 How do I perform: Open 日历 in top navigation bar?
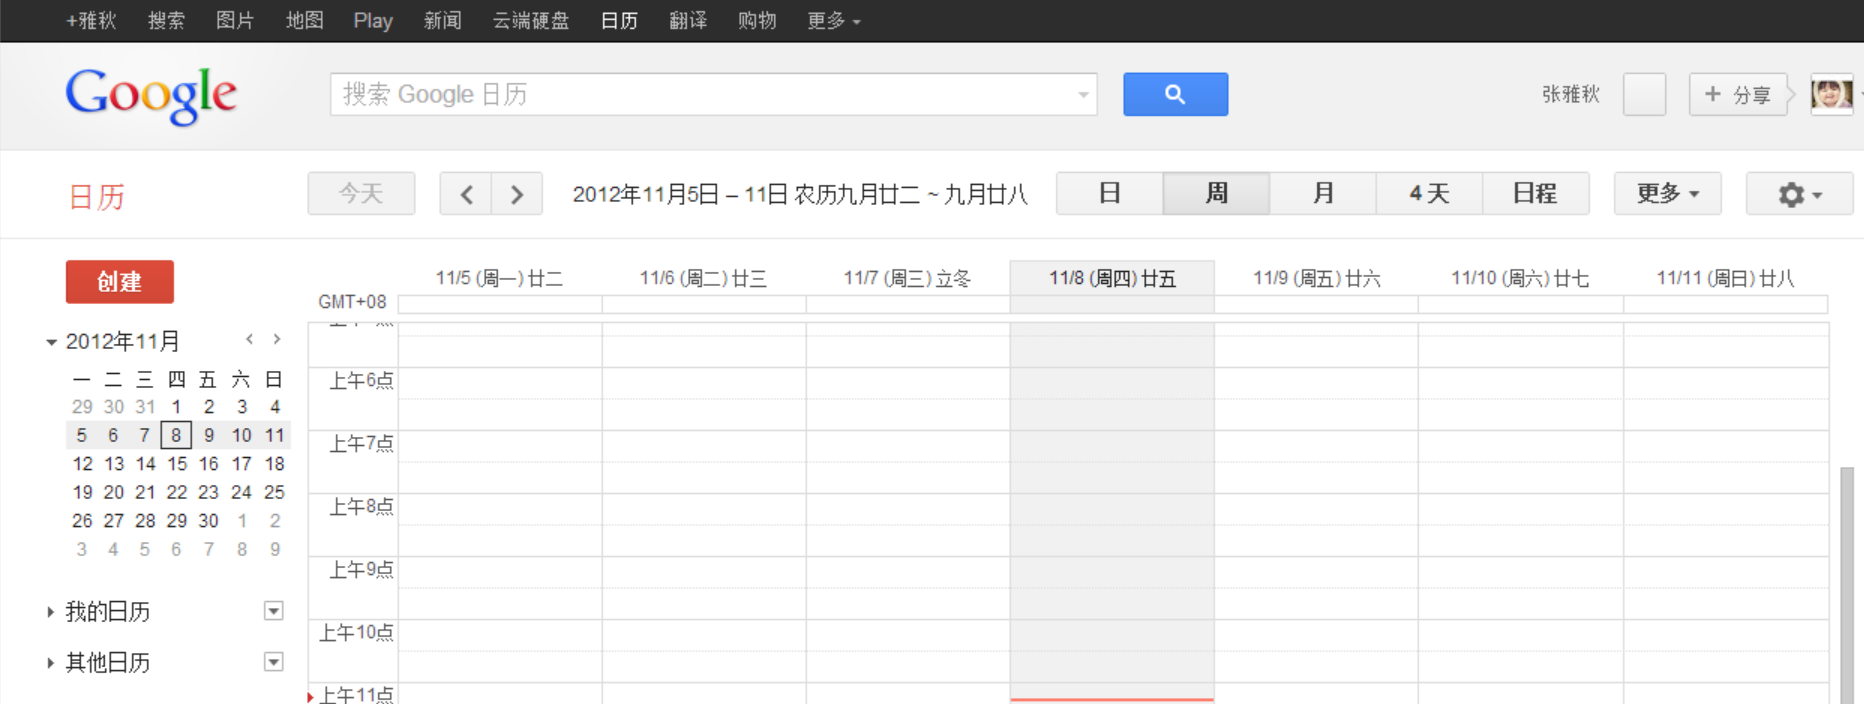[619, 21]
